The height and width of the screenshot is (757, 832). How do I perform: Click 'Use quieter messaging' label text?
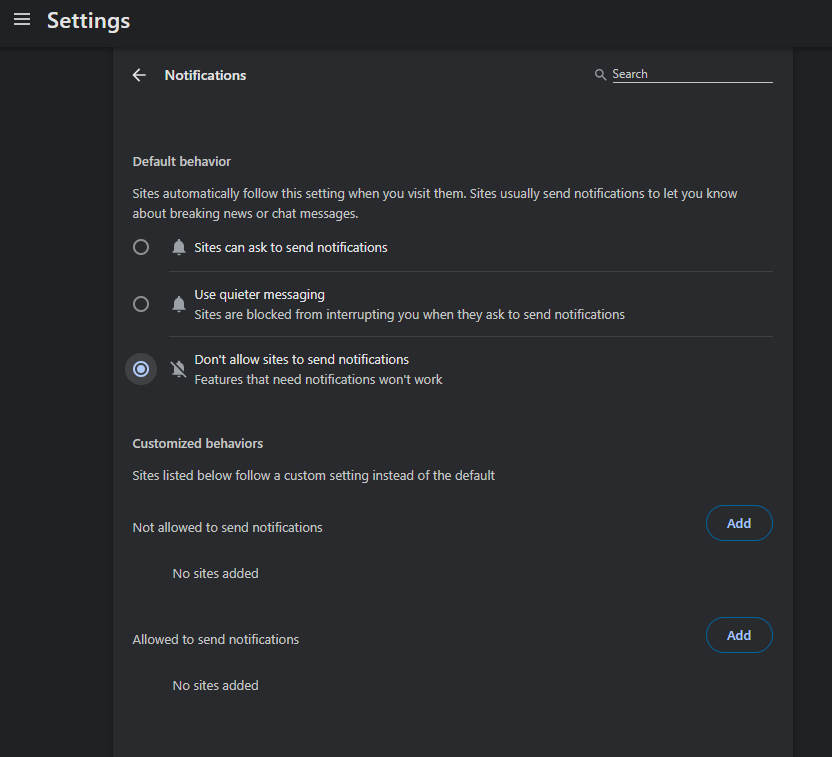(x=259, y=294)
